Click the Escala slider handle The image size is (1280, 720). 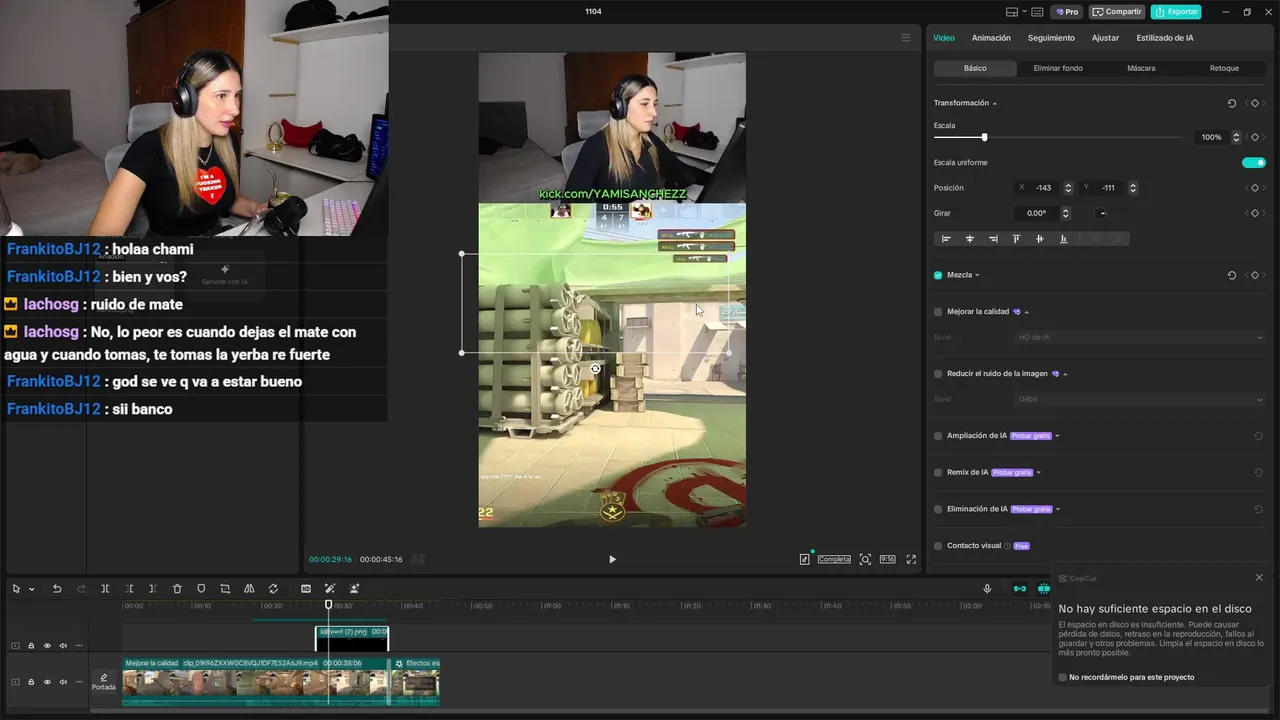coord(984,137)
